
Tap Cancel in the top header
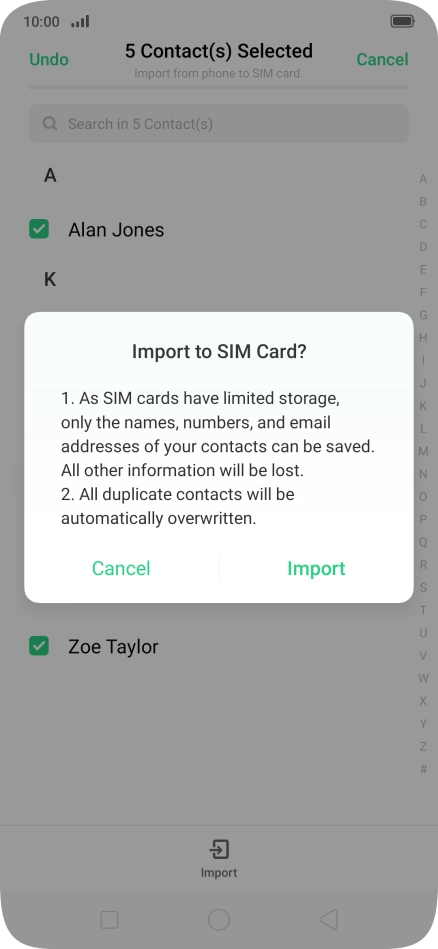click(x=382, y=59)
